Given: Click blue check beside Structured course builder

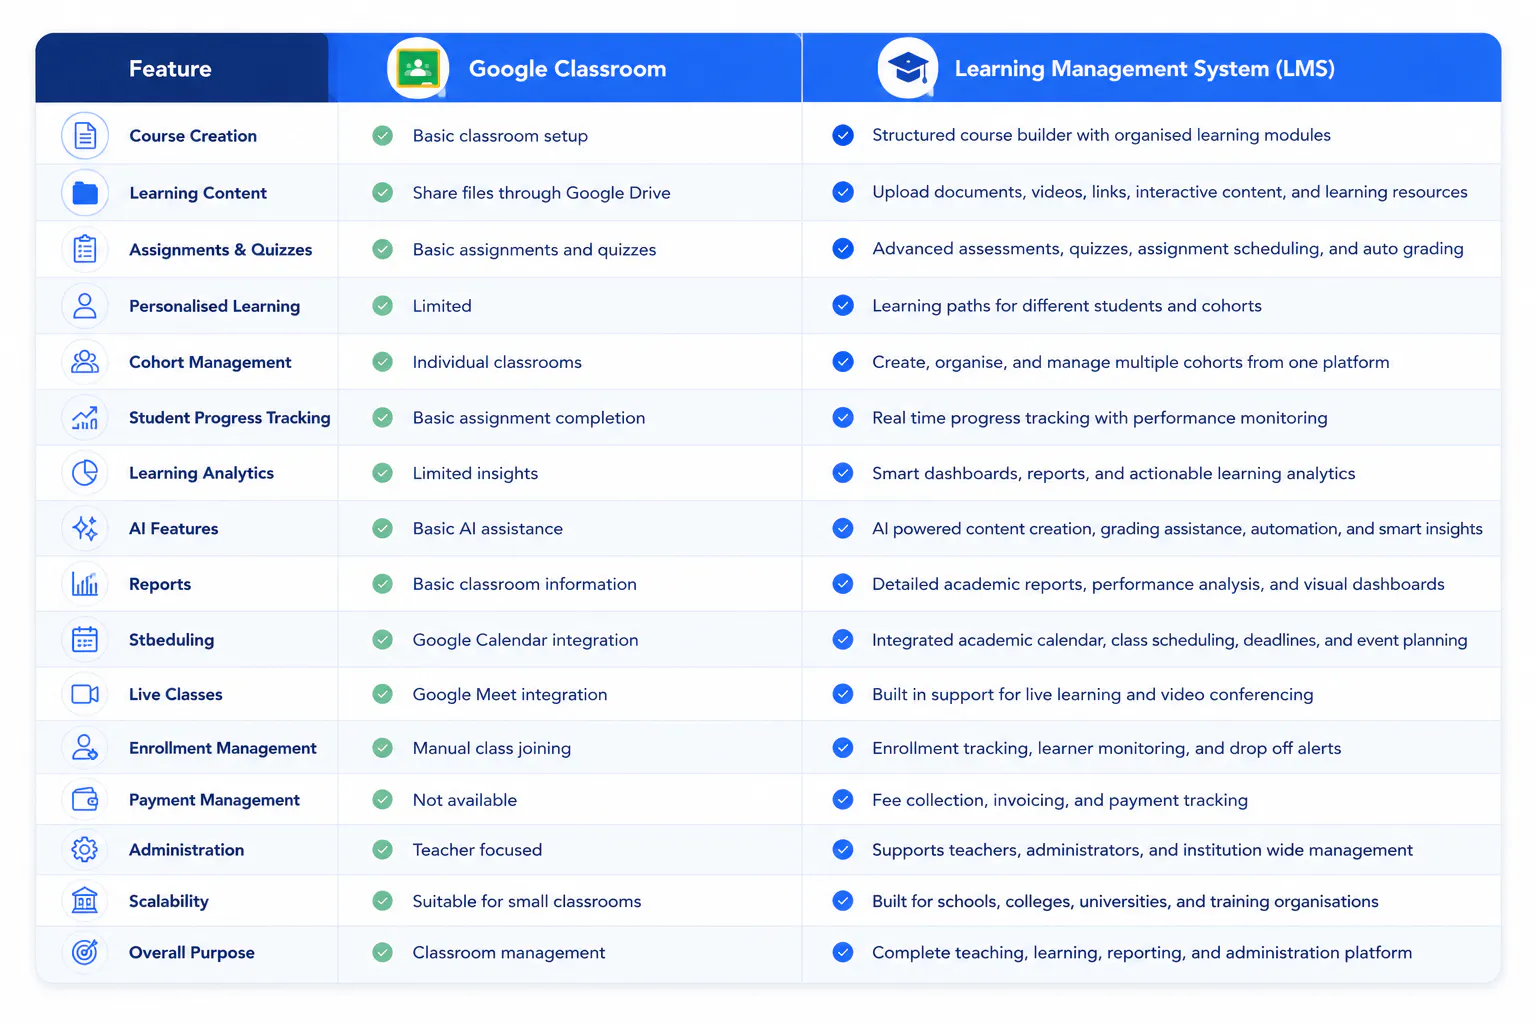Looking at the screenshot, I should click(x=843, y=135).
